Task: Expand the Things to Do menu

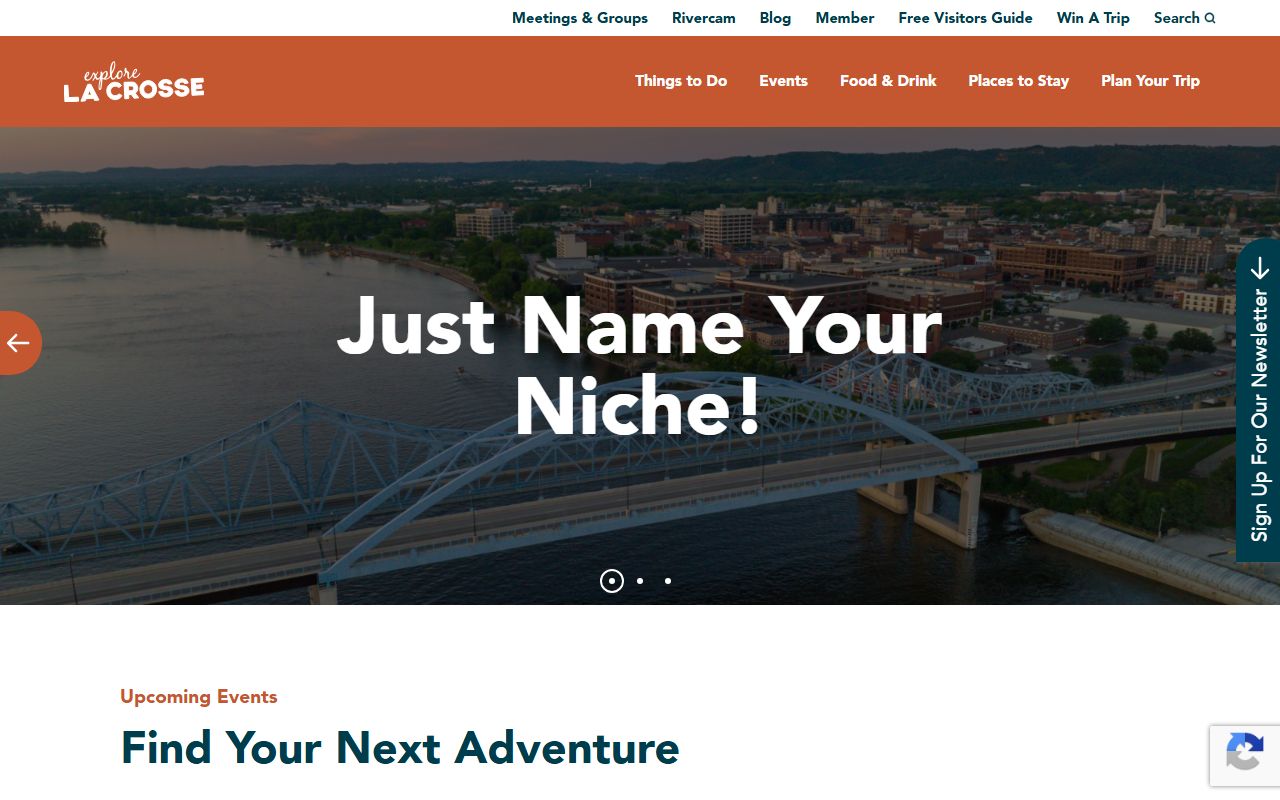Action: point(681,81)
